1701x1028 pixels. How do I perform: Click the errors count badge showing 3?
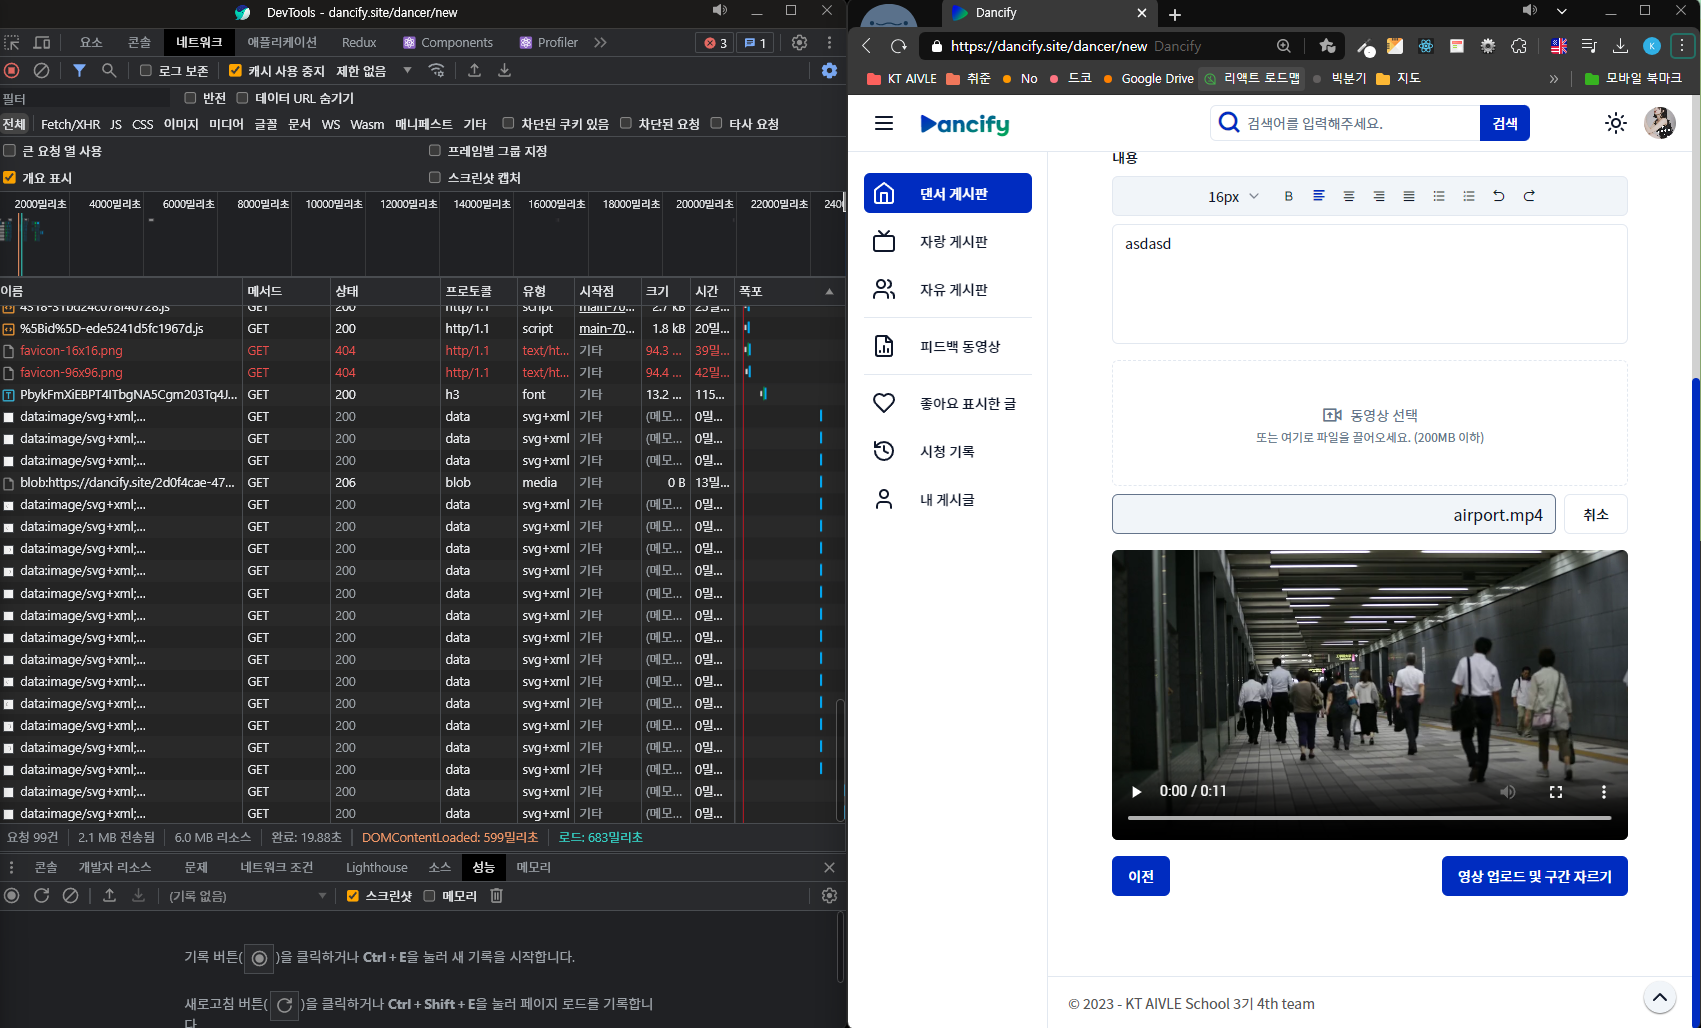coord(715,43)
